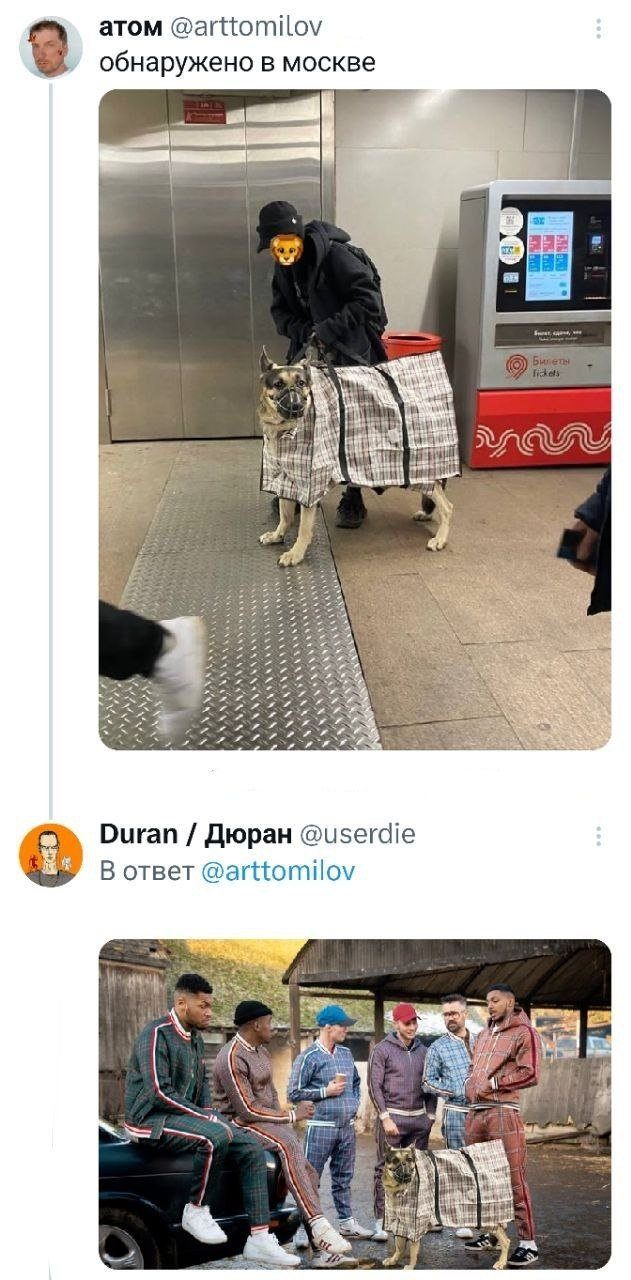631x1280 pixels.
Task: Open the more options menu on атом's tweet
Action: coord(598,29)
